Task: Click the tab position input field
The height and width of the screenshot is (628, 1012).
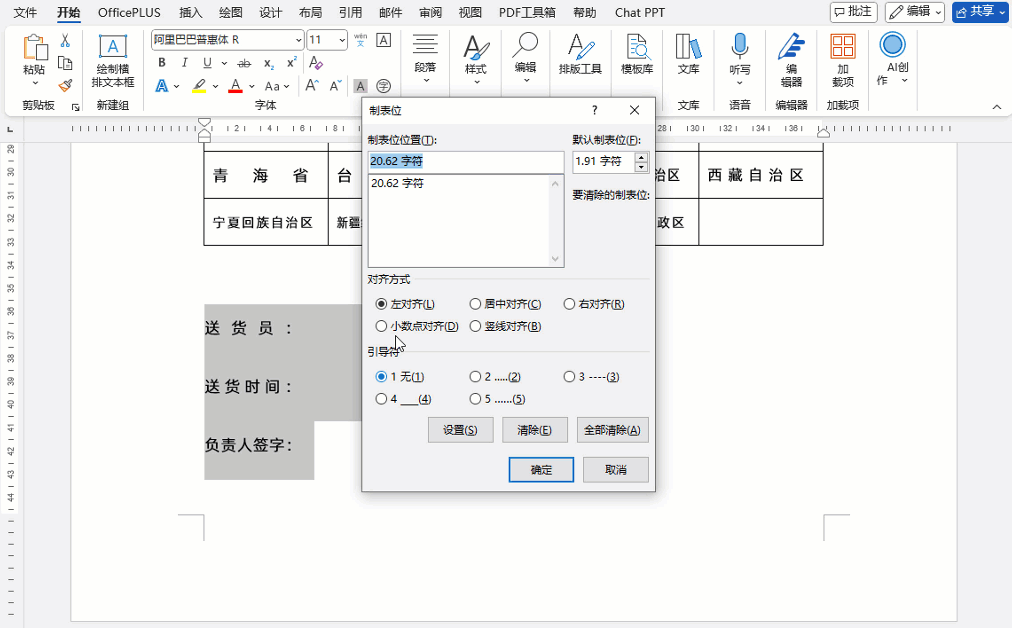Action: click(466, 161)
